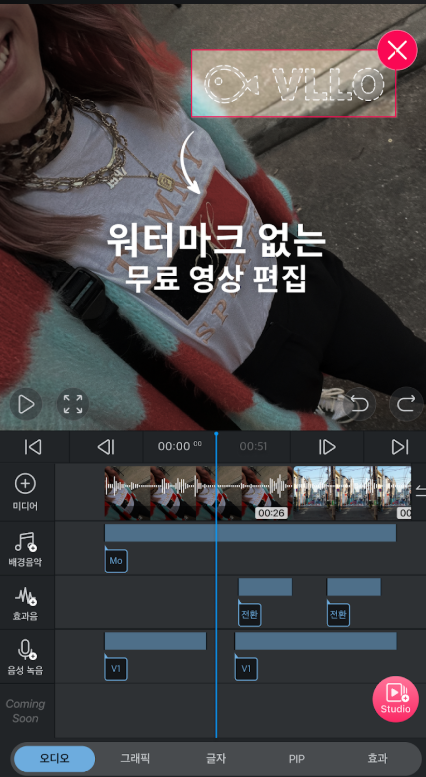Switch to the 글자 tab
The width and height of the screenshot is (426, 777).
pyautogui.click(x=216, y=758)
